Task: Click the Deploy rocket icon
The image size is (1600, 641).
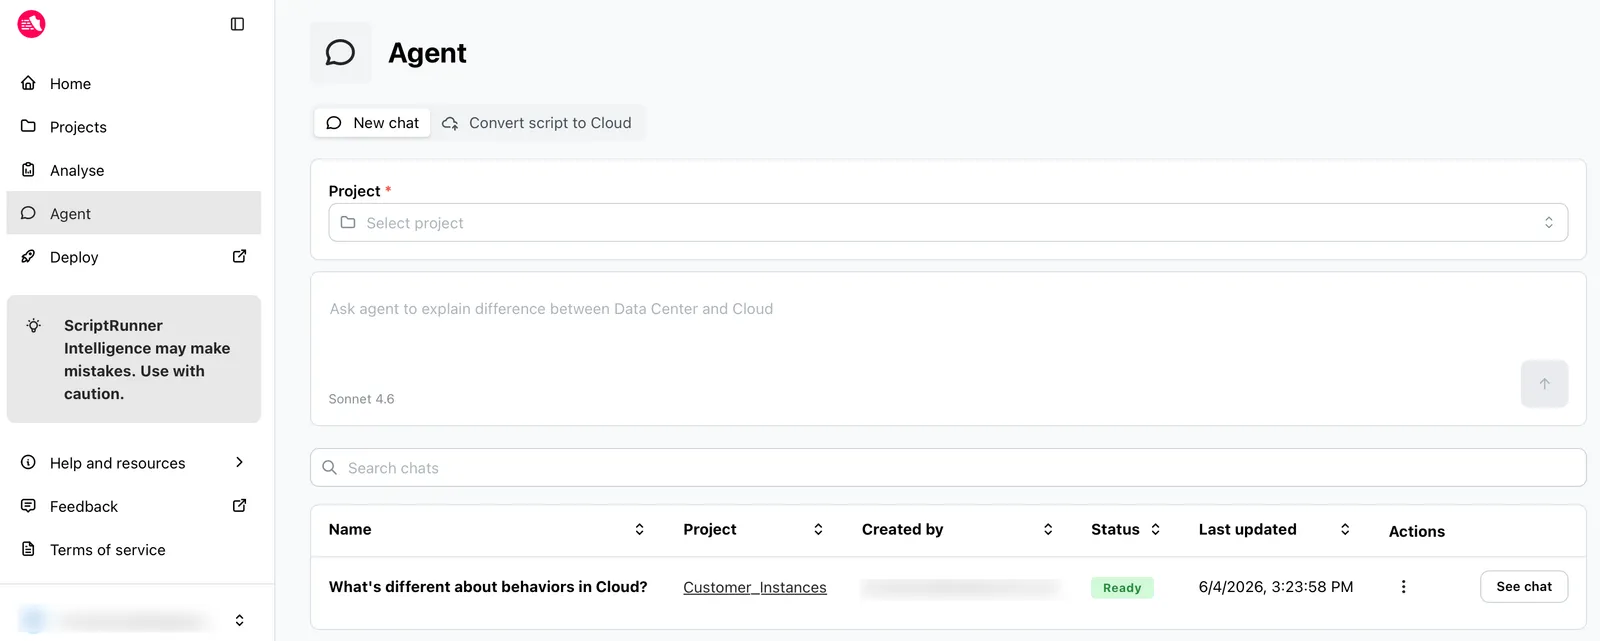Action: [28, 256]
